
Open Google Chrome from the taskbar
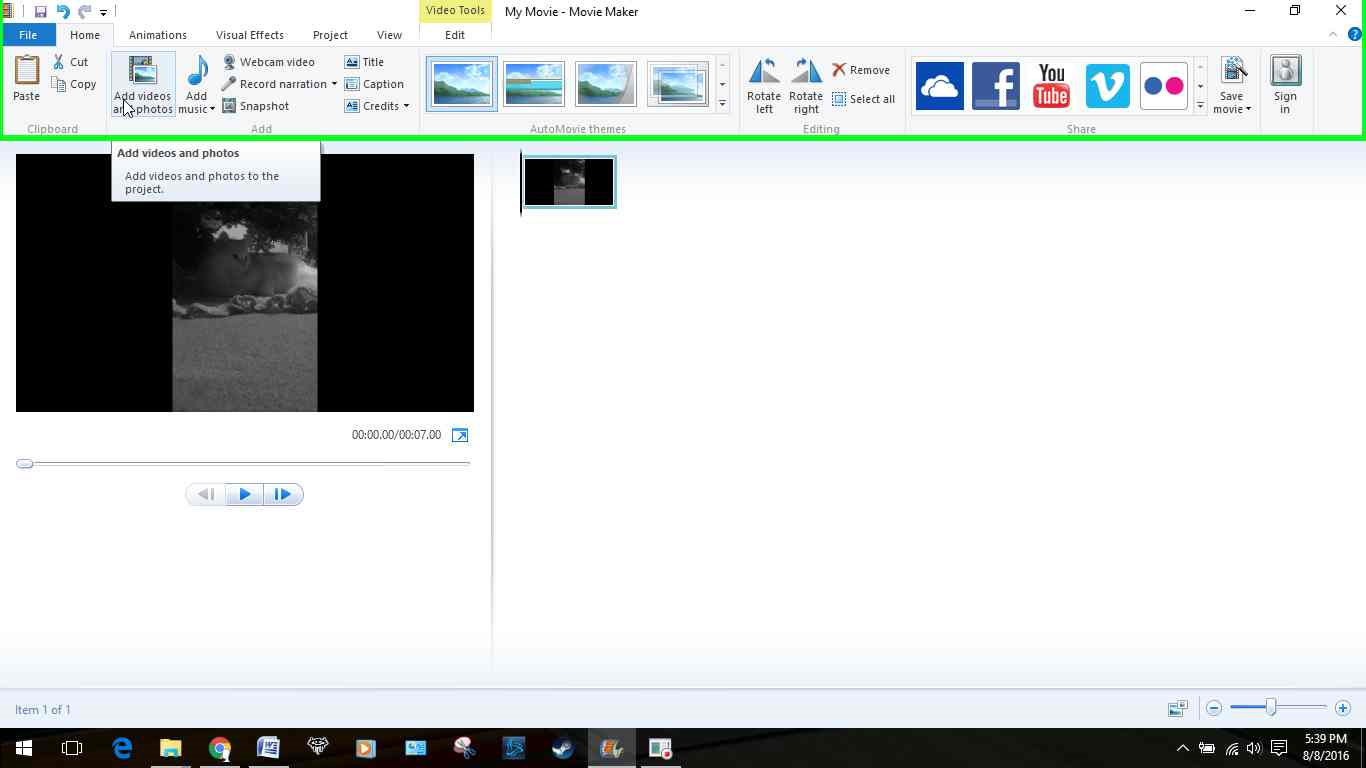click(220, 748)
